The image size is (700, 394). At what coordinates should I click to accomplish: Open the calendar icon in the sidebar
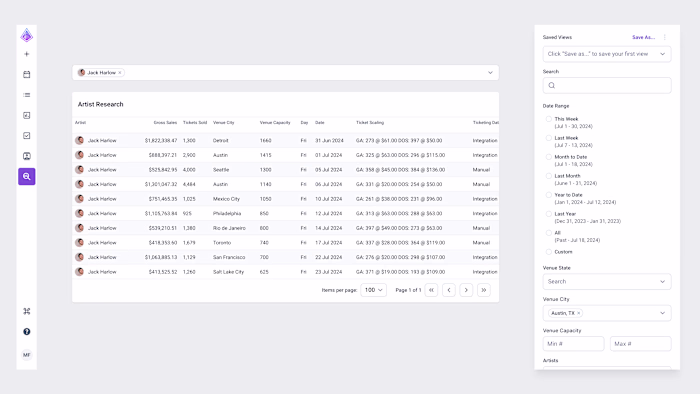(x=27, y=75)
